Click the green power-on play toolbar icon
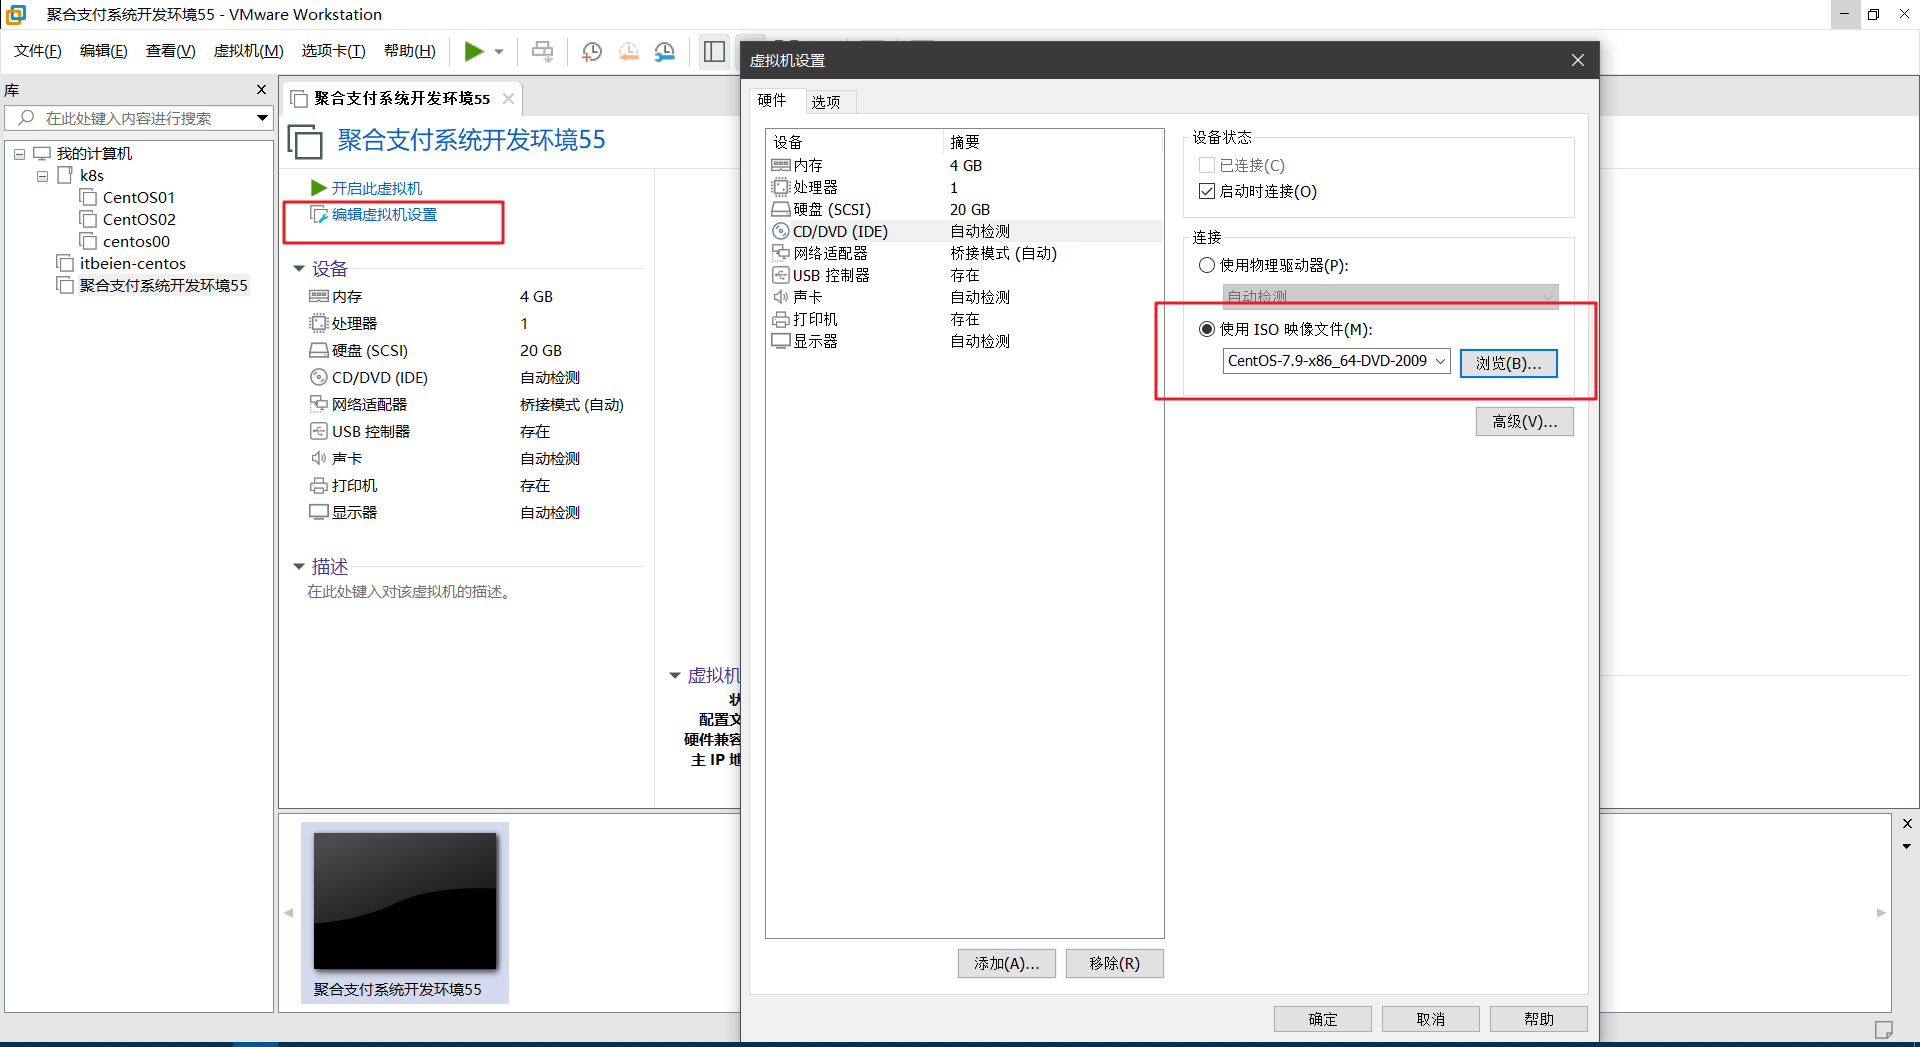Screen dimensions: 1920x1047 click(x=474, y=51)
